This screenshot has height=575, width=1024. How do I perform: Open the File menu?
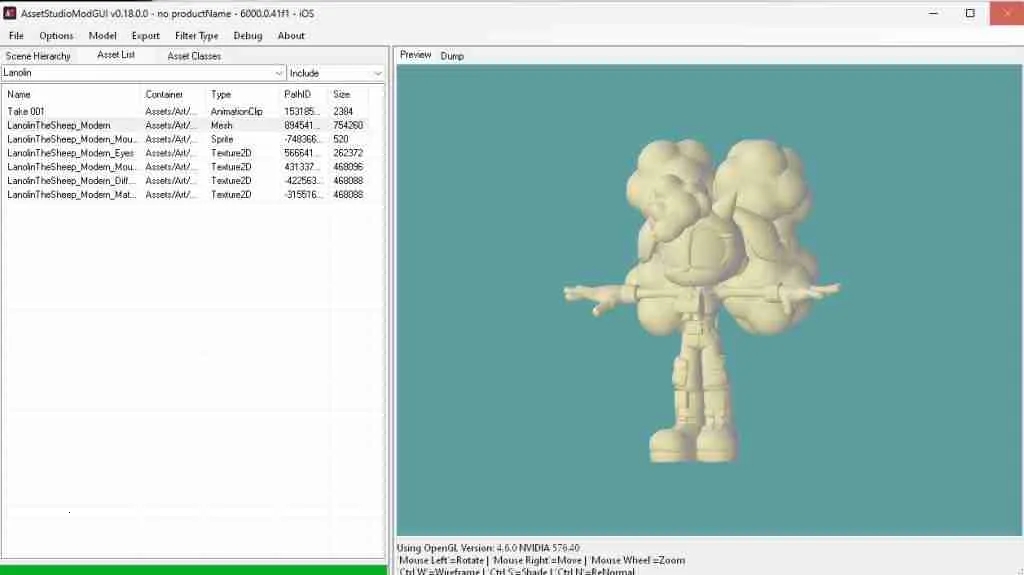16,36
